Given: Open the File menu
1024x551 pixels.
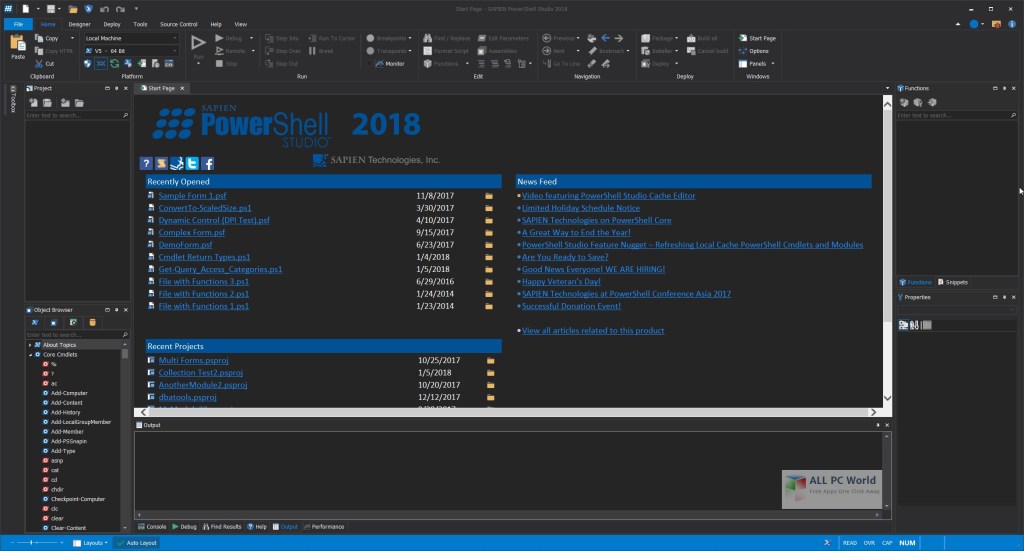Looking at the screenshot, I should 18,24.
